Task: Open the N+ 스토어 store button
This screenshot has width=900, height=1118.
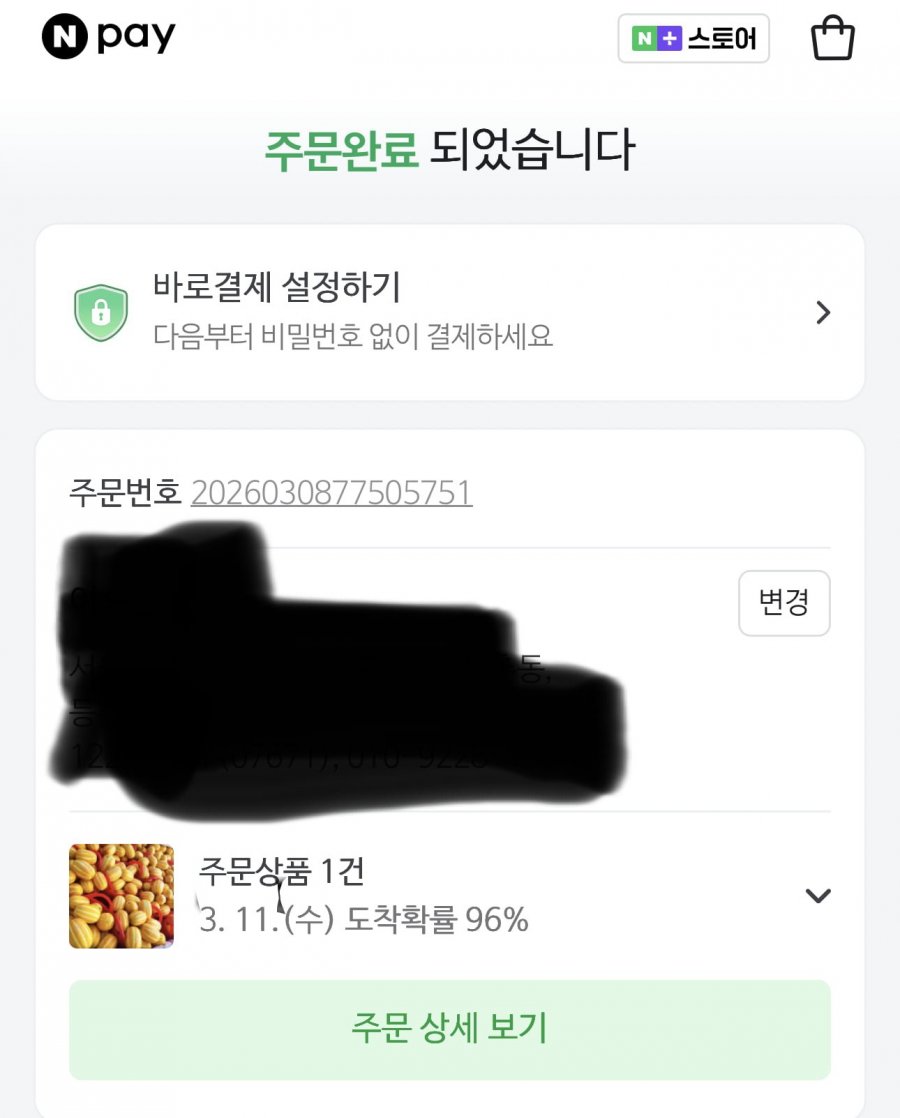Action: [x=693, y=40]
